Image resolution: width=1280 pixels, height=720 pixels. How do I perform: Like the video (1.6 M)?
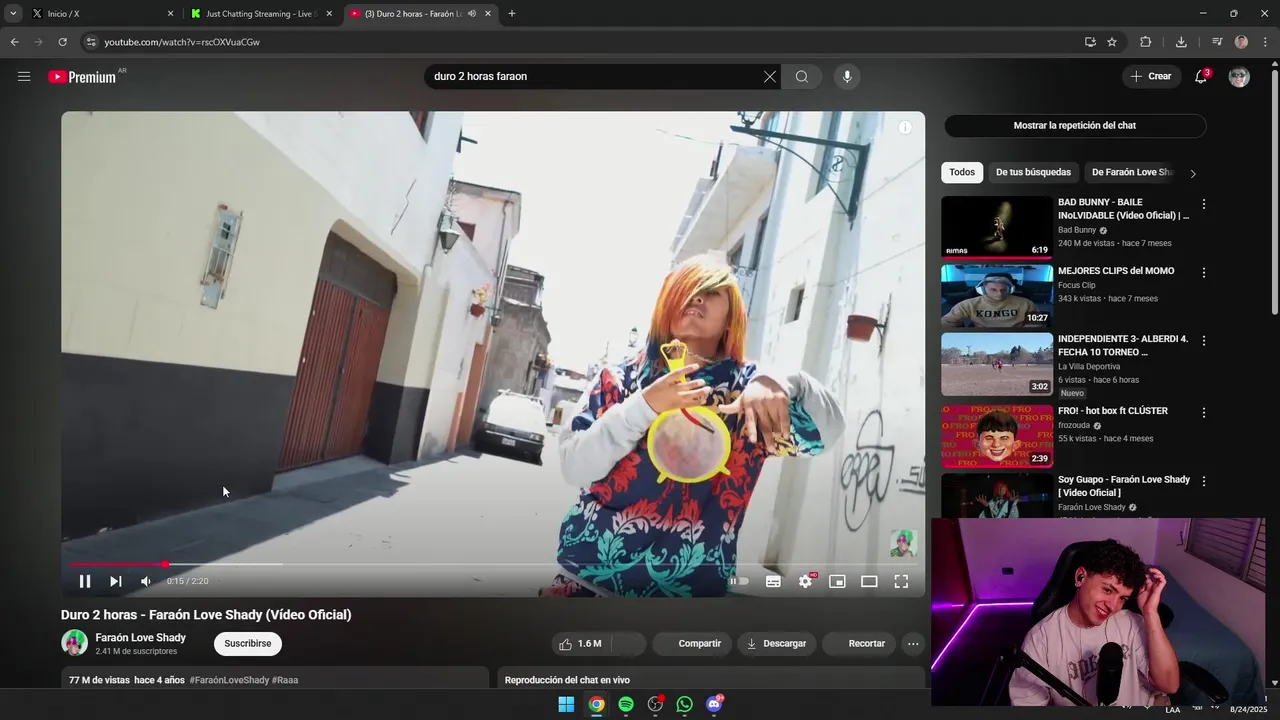click(581, 644)
